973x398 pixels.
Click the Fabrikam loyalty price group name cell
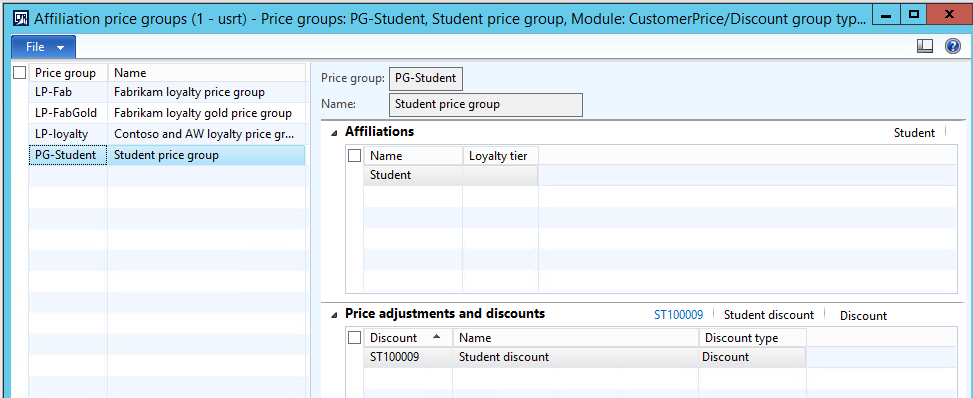click(207, 93)
